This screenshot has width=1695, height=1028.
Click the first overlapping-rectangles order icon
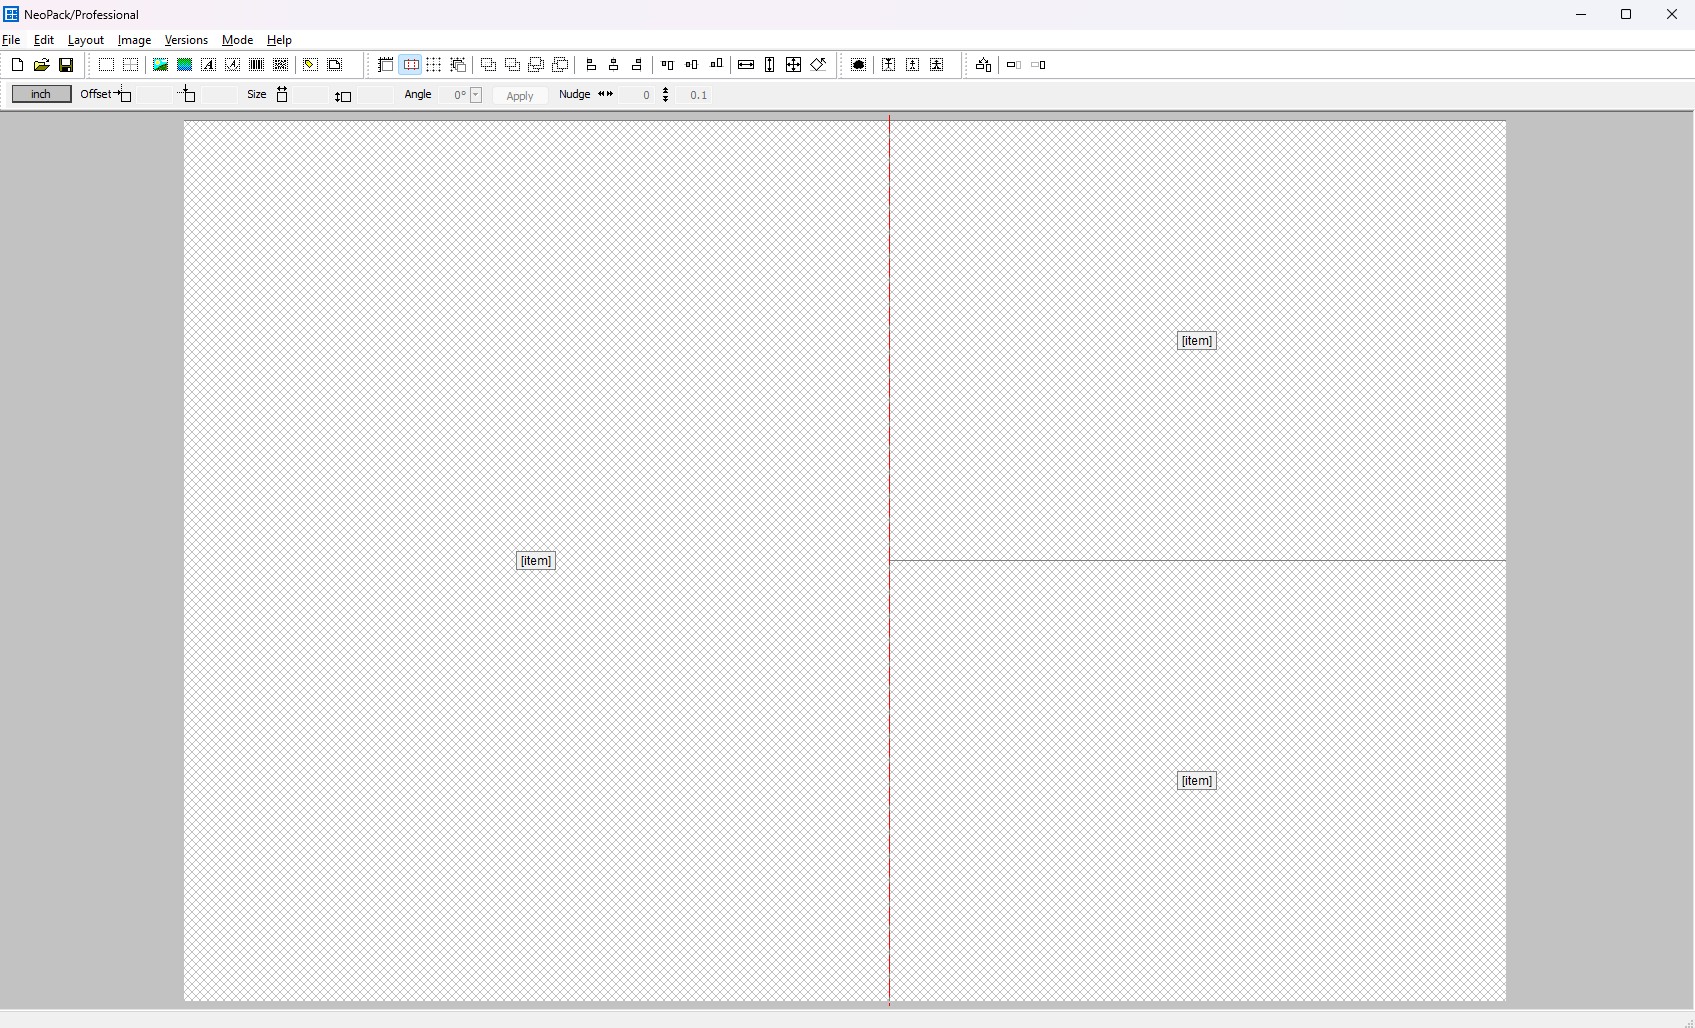click(488, 65)
